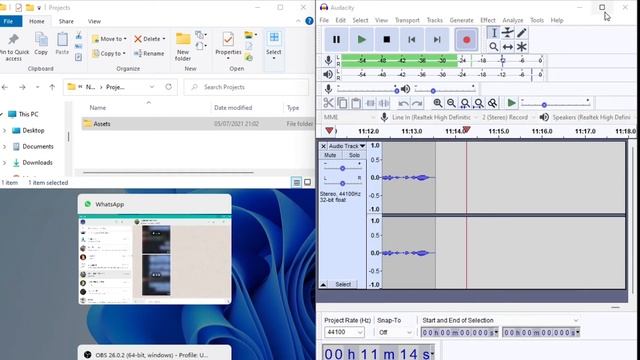Click the Cut scissors icon
This screenshot has height=360, width=640.
tap(328, 103)
